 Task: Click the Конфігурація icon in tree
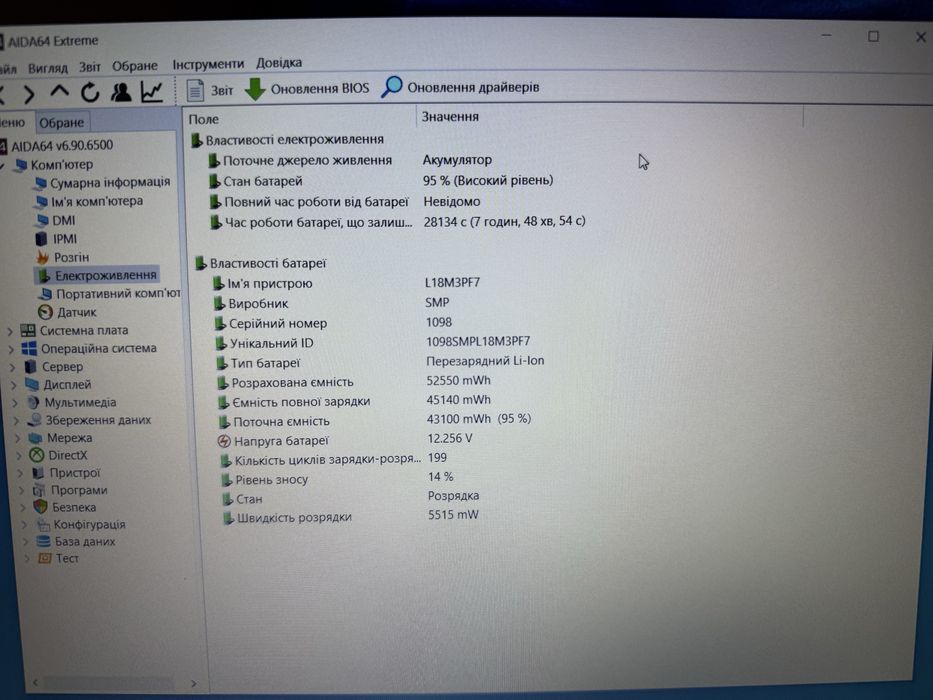43,524
